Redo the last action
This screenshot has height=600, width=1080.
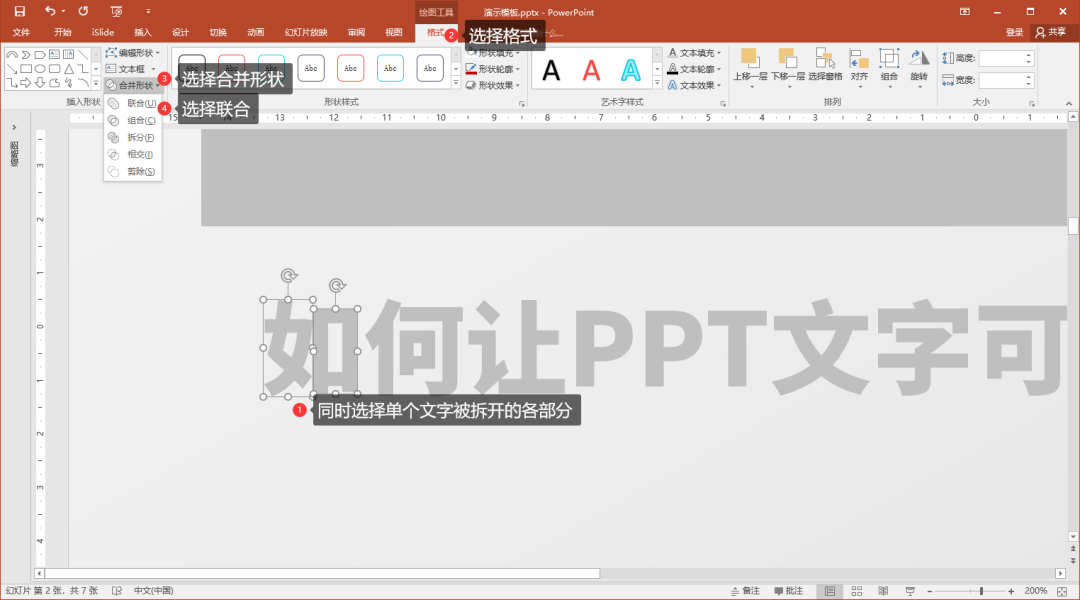coord(83,11)
